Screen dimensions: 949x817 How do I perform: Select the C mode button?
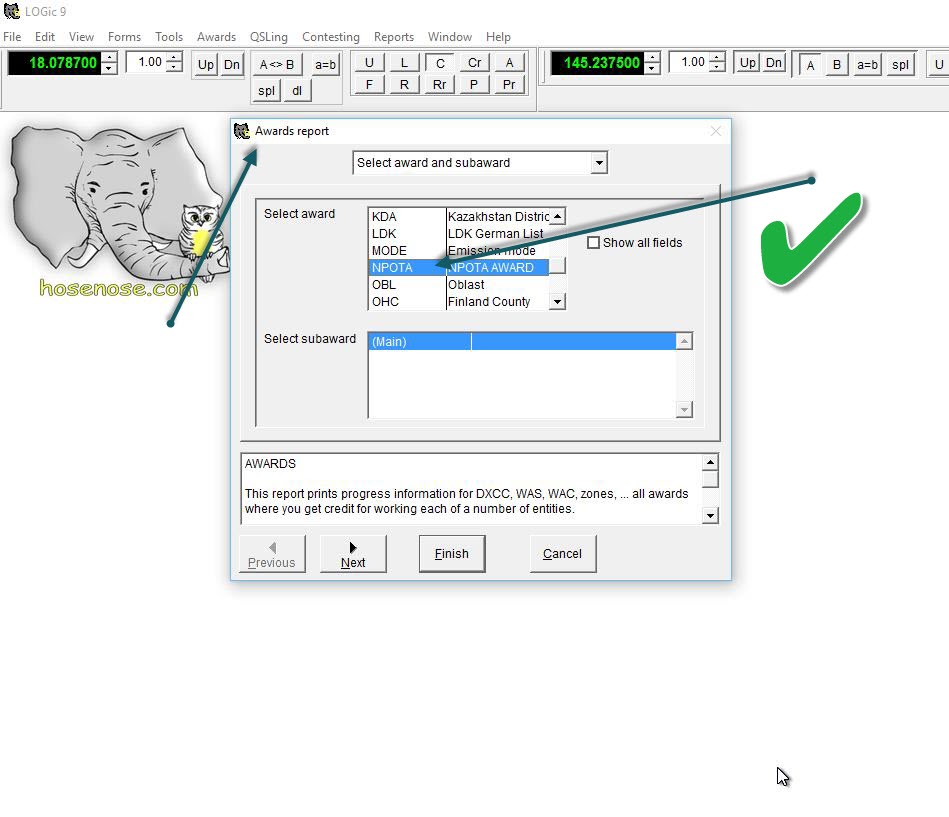440,63
